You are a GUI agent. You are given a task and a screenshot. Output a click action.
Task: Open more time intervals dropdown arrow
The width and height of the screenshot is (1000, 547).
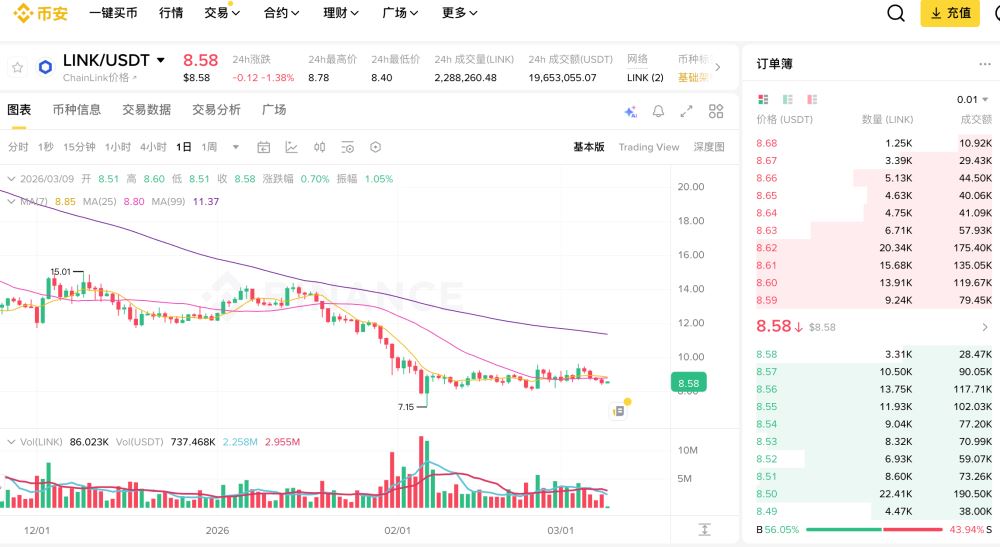tap(235, 147)
